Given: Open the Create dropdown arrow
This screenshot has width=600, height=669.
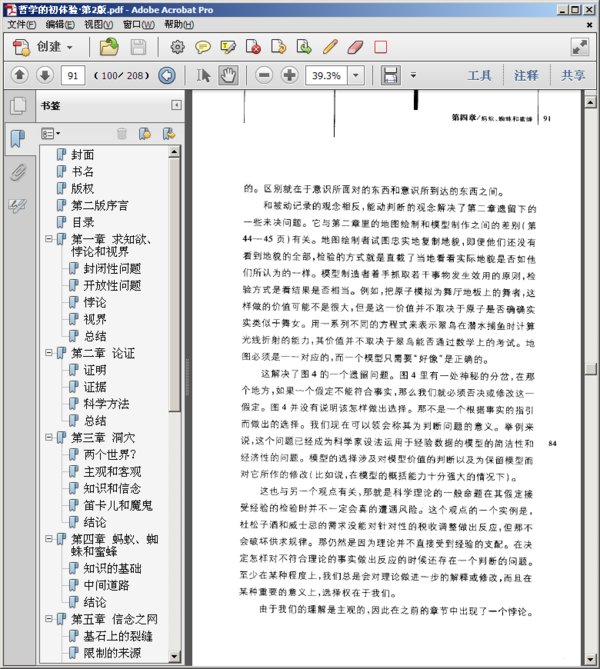Looking at the screenshot, I should (x=70, y=47).
